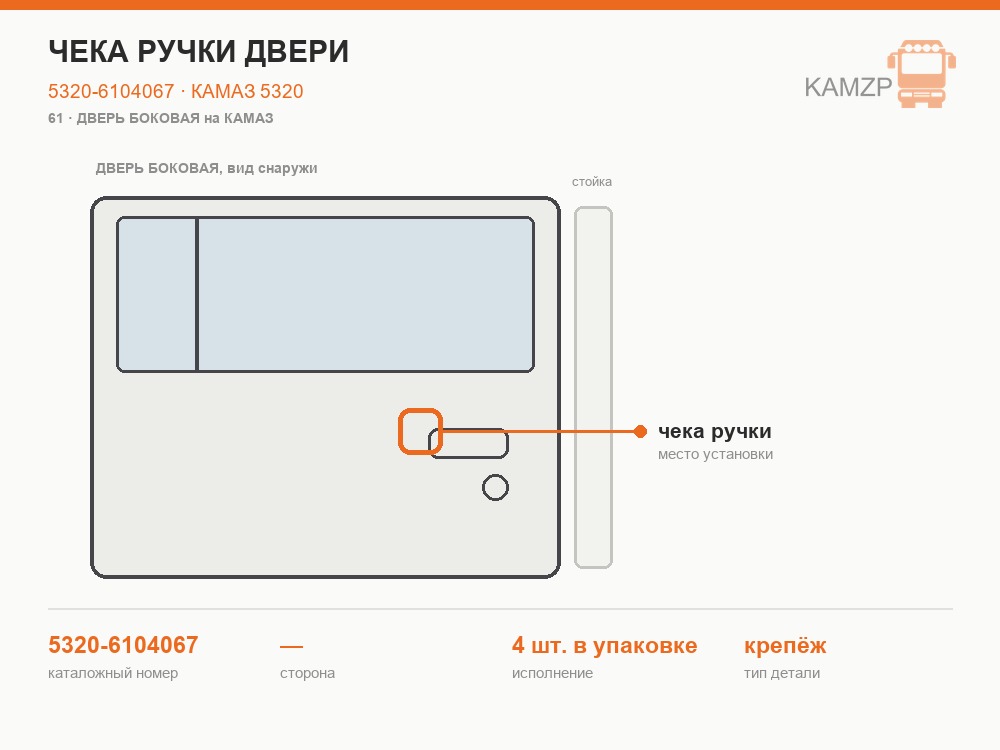The width and height of the screenshot is (1000, 750).
Task: Click the caption ДВЕРЬ БОКОВАЯ, вид снаружи
Action: [x=206, y=168]
